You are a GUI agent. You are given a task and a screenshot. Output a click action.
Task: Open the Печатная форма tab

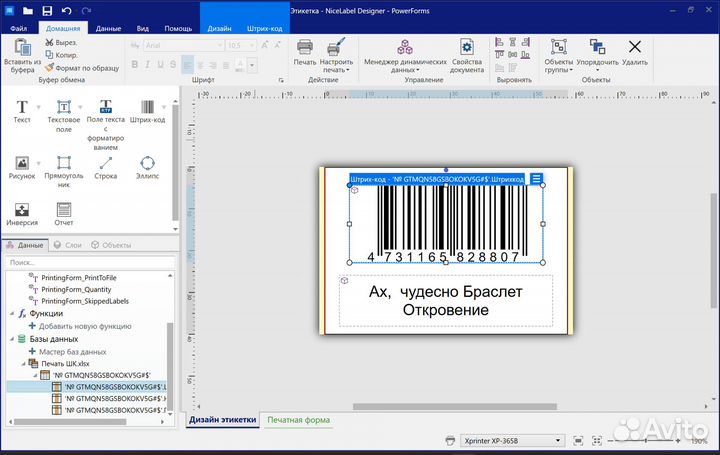click(x=298, y=420)
